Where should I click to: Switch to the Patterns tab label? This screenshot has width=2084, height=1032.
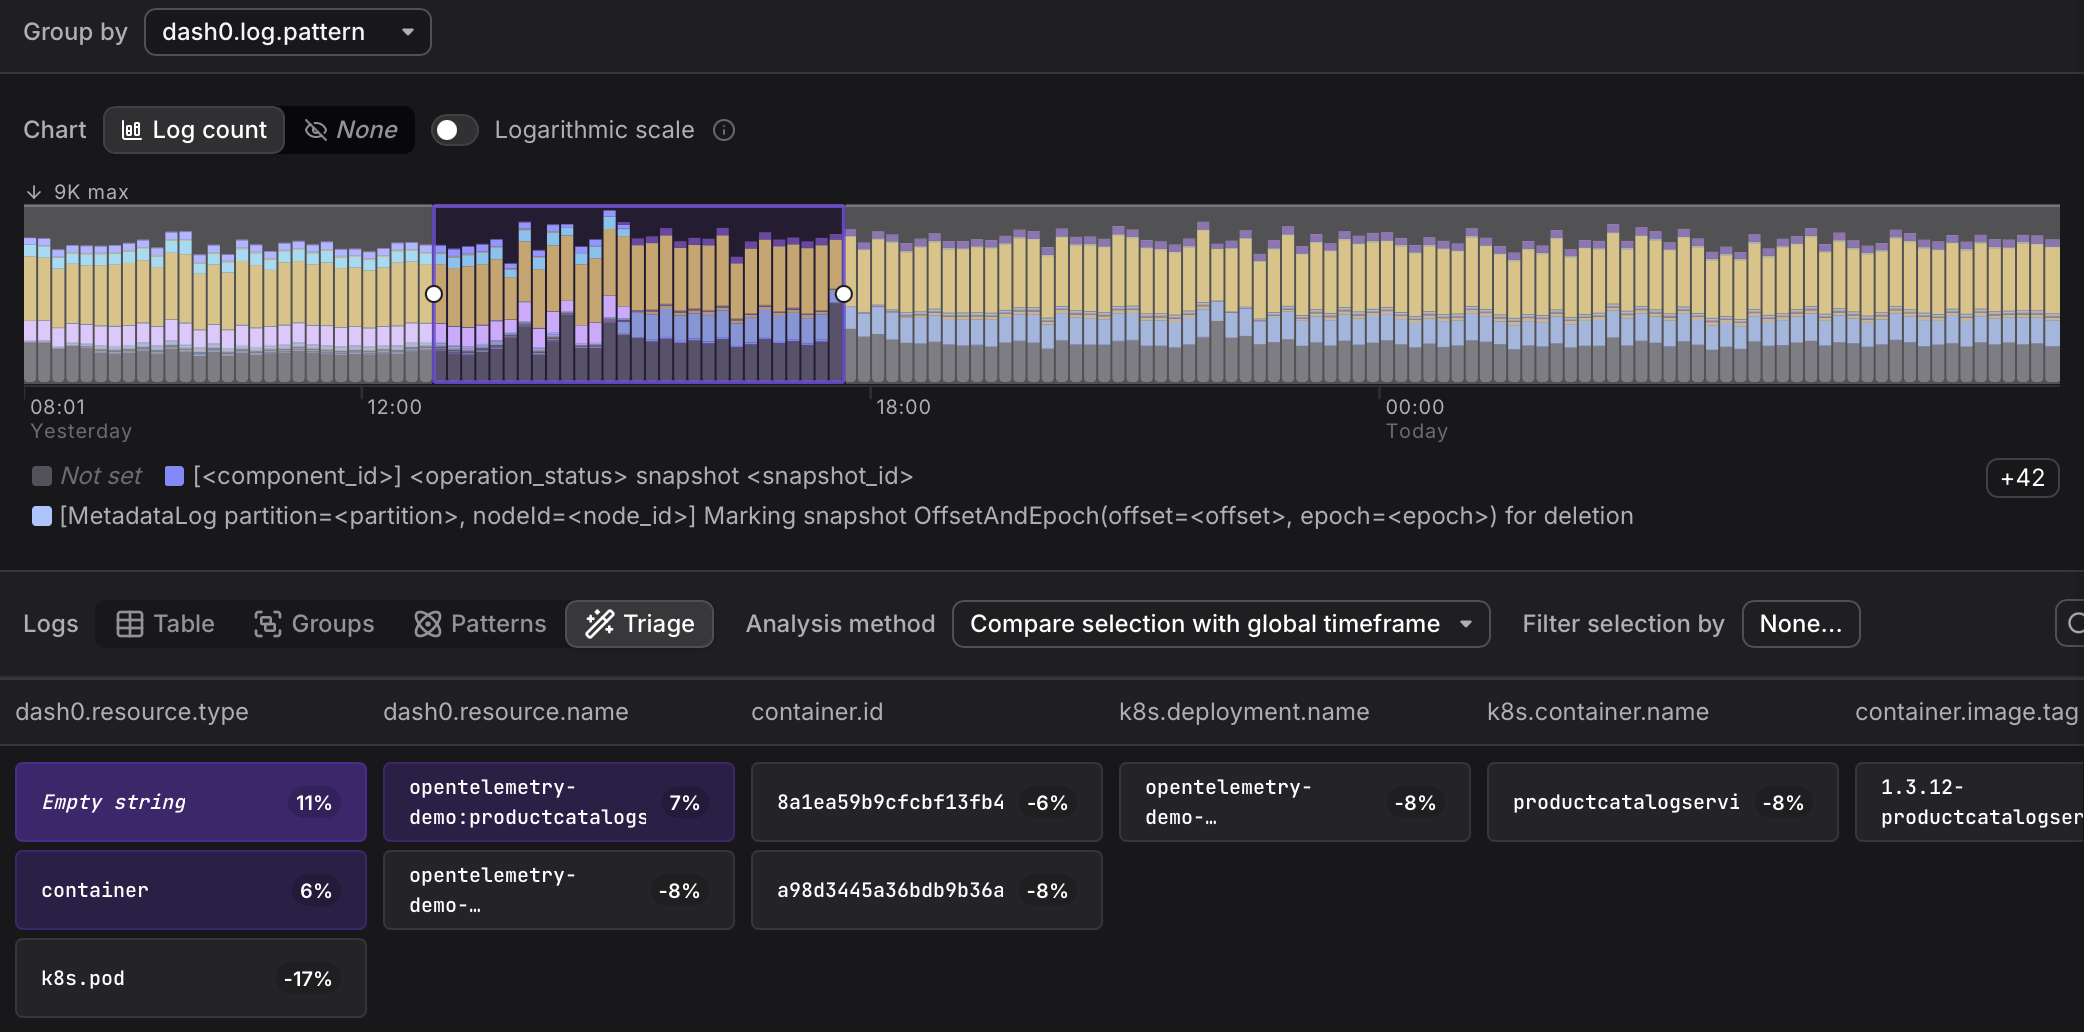498,624
